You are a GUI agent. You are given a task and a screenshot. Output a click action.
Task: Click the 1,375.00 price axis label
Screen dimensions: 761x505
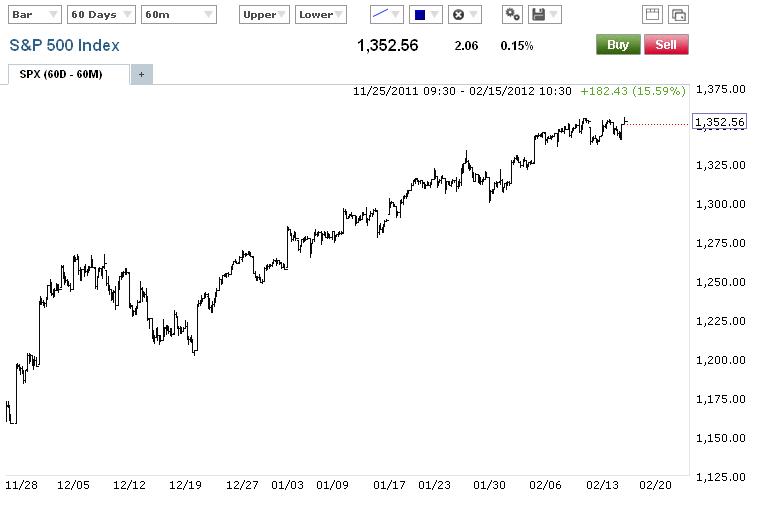720,89
